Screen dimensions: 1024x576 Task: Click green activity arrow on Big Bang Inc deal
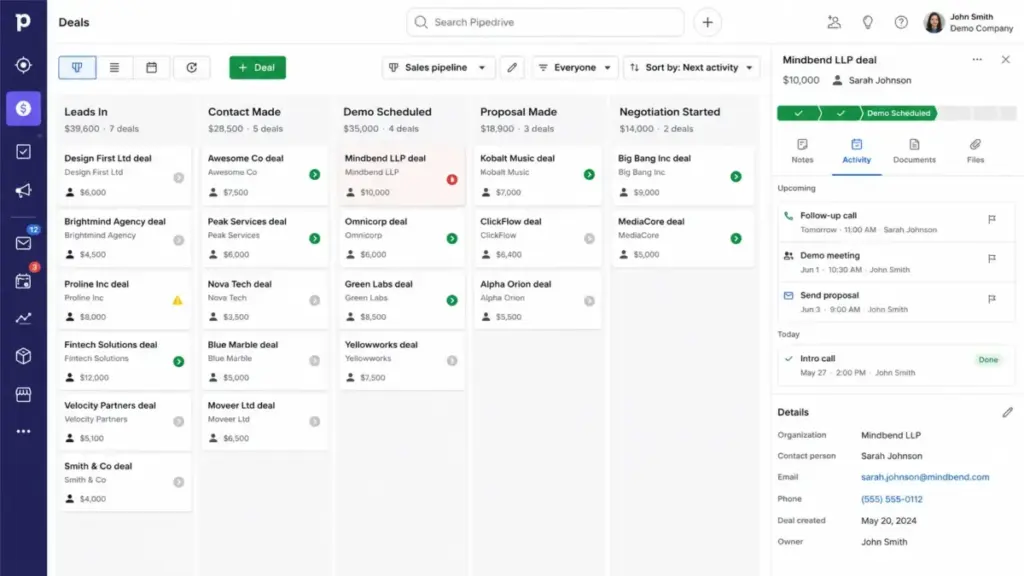[736, 176]
